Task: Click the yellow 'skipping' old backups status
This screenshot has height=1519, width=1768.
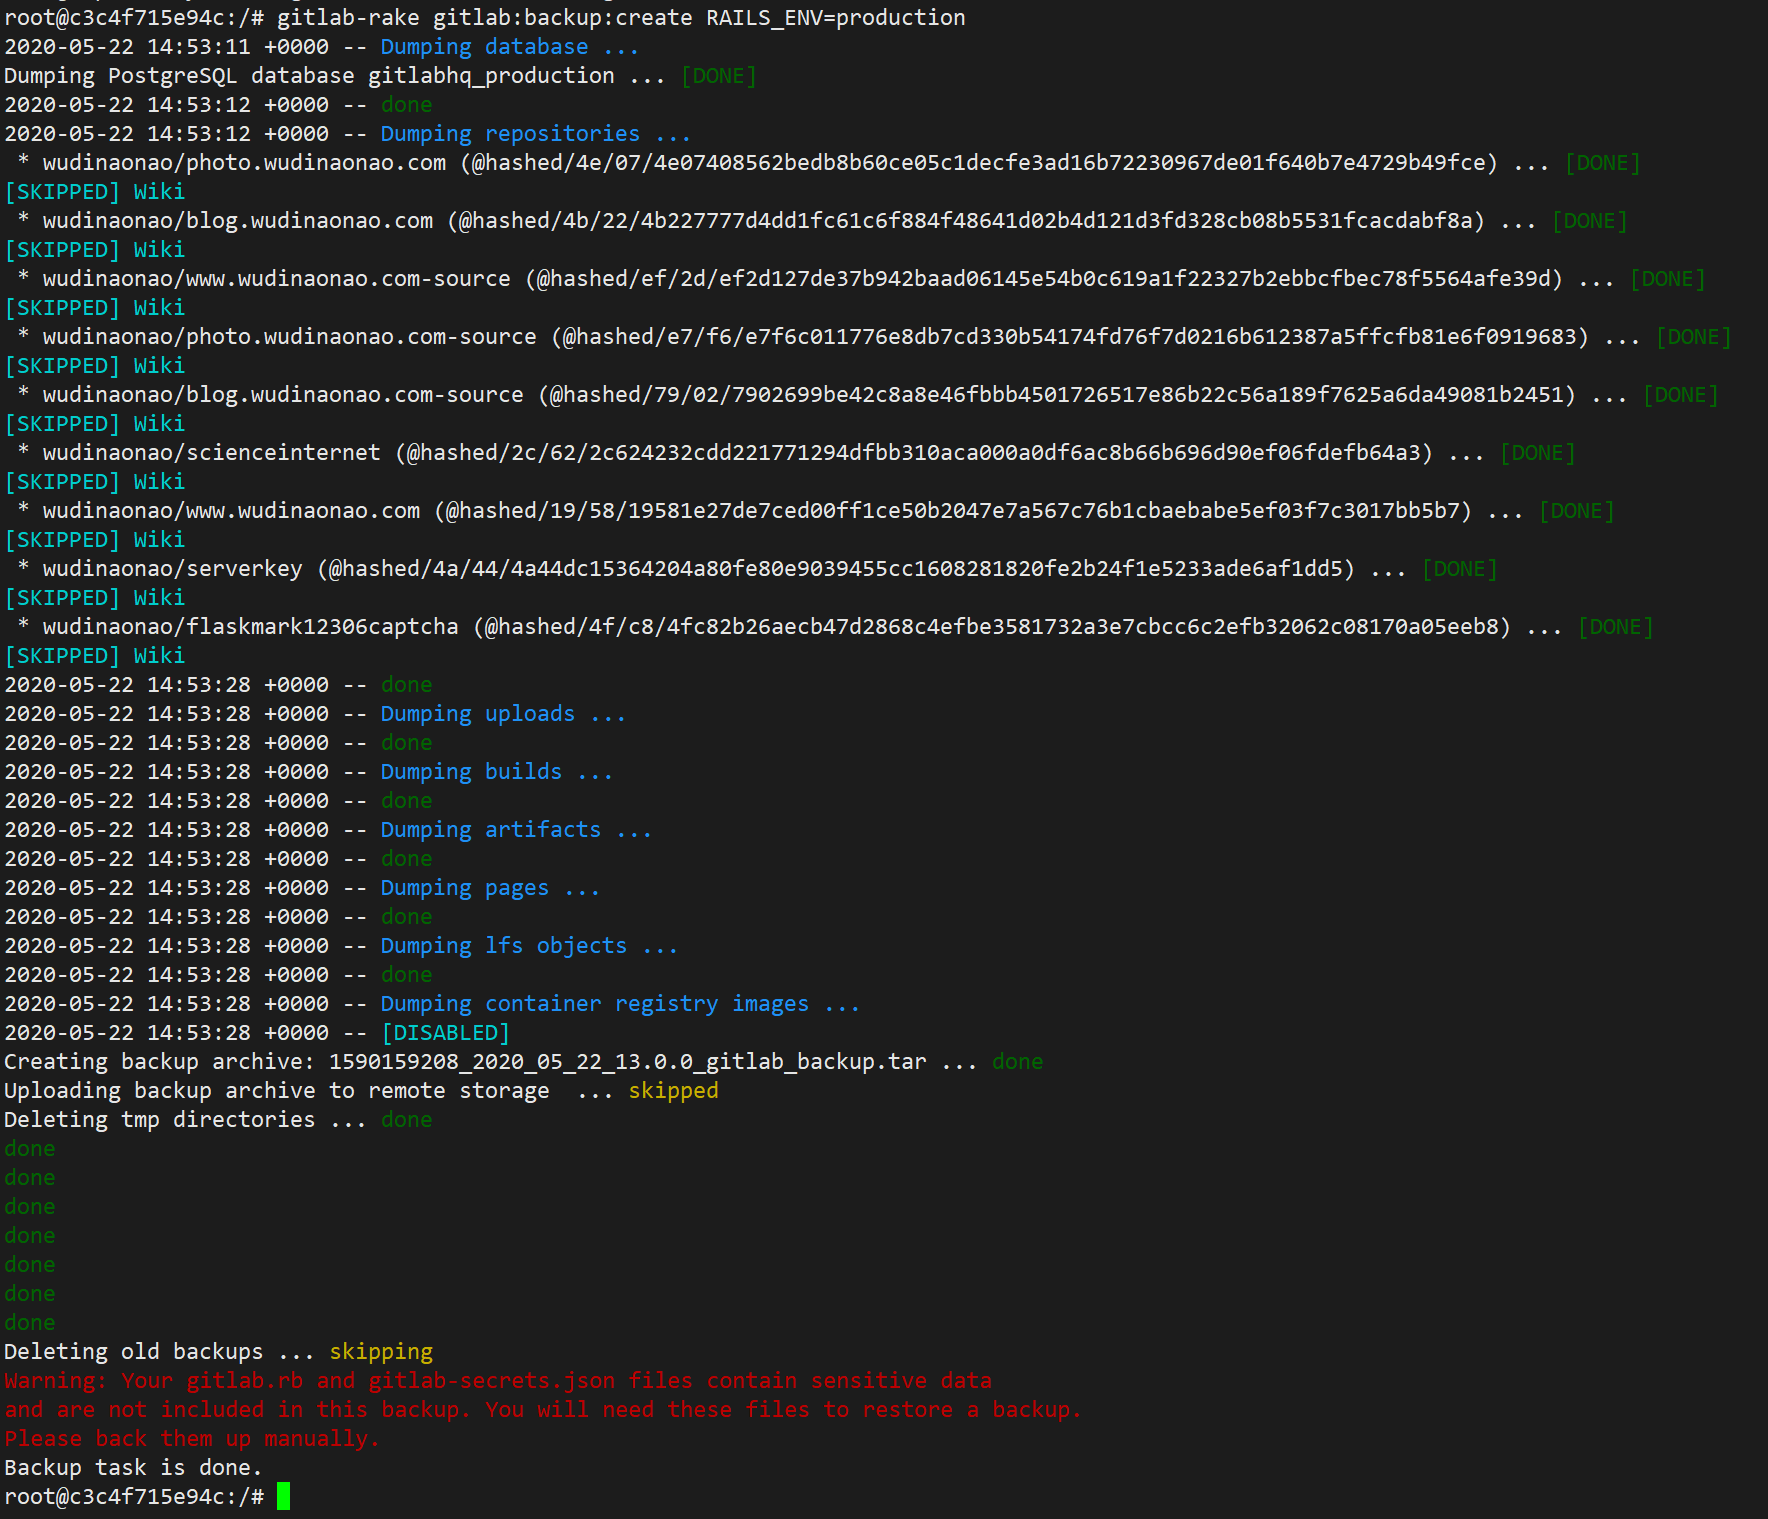Action: [x=381, y=1352]
